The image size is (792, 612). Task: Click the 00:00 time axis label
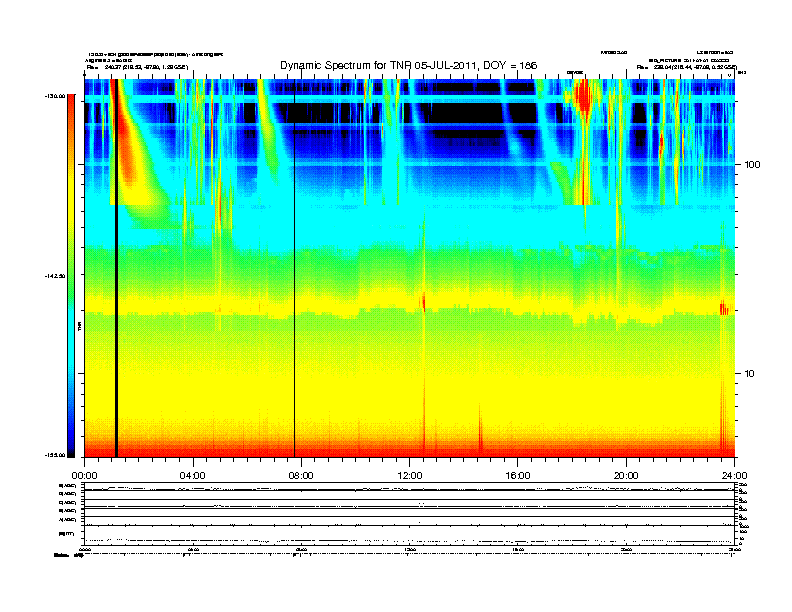[x=84, y=476]
